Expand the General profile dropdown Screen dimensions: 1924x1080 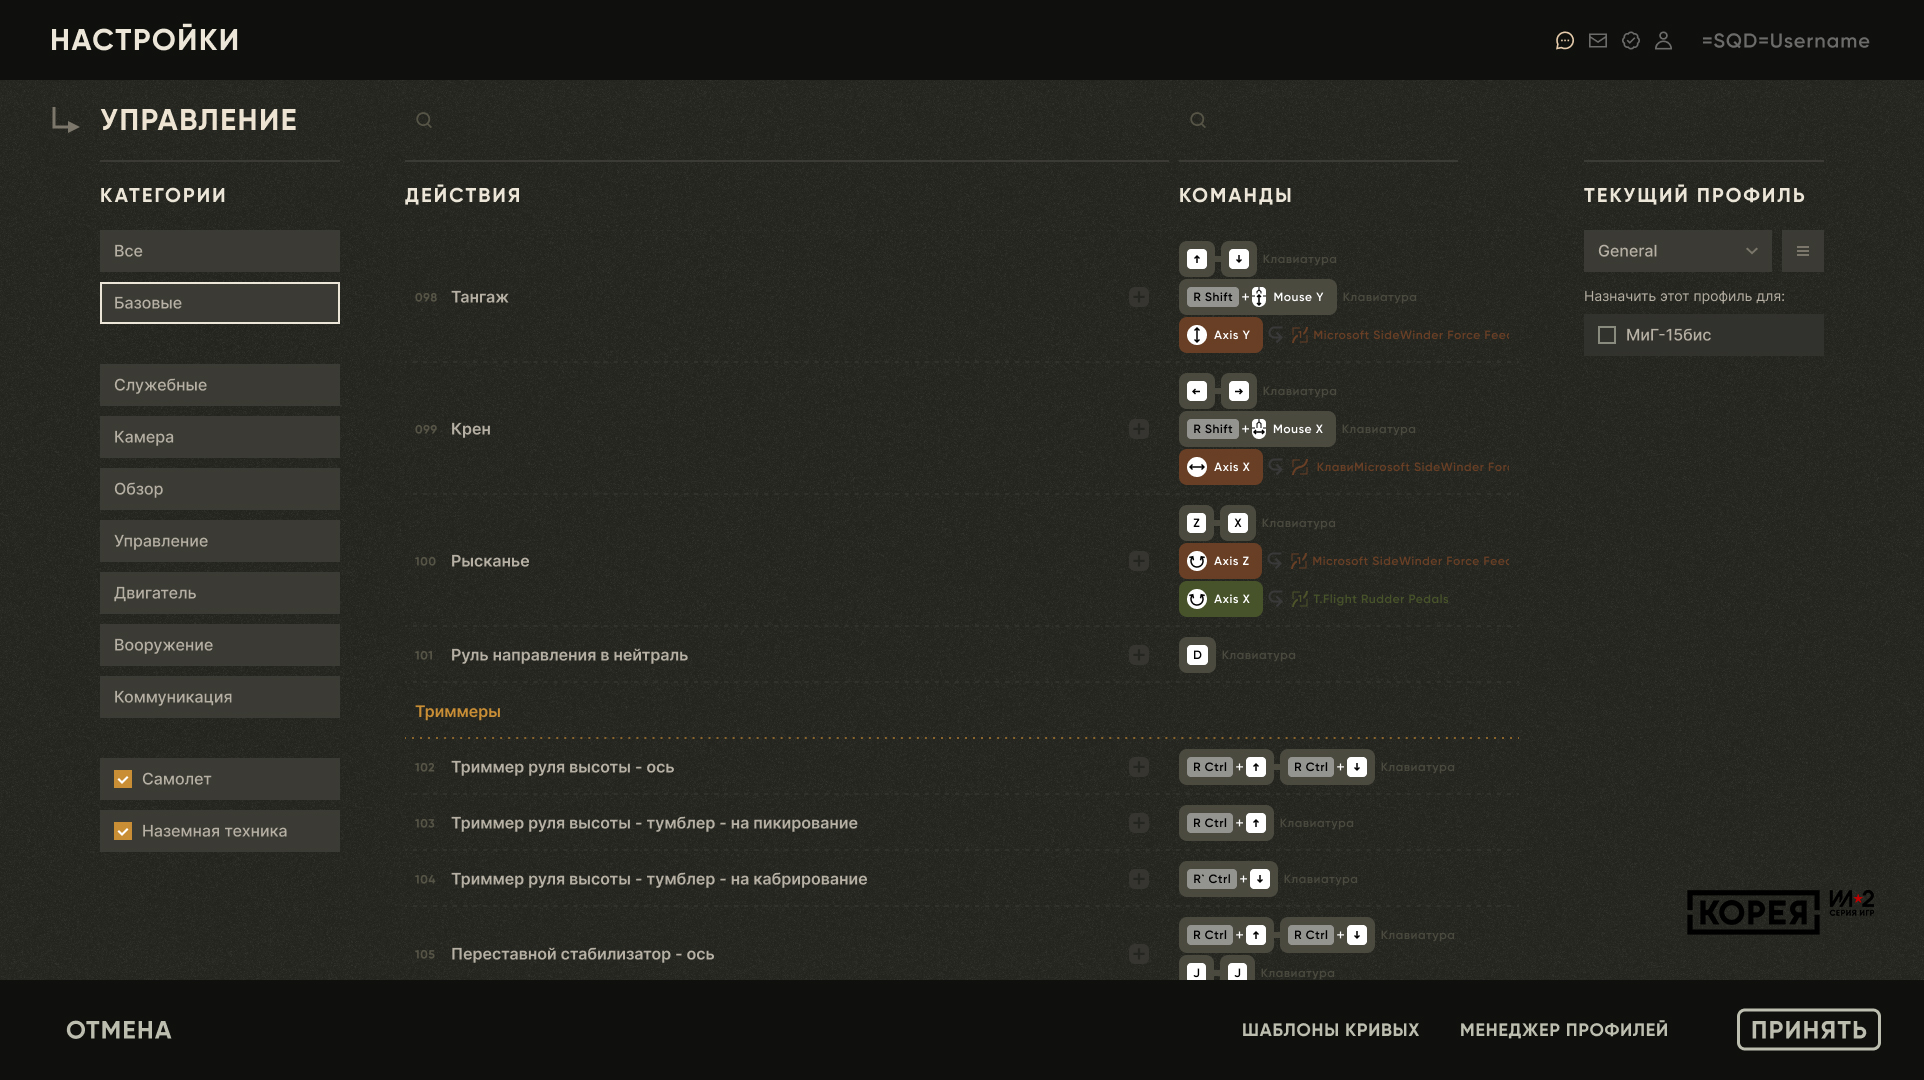click(1677, 251)
